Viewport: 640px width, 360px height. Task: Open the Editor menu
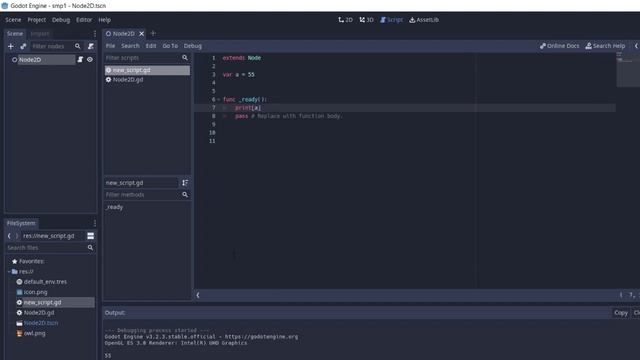[84, 20]
